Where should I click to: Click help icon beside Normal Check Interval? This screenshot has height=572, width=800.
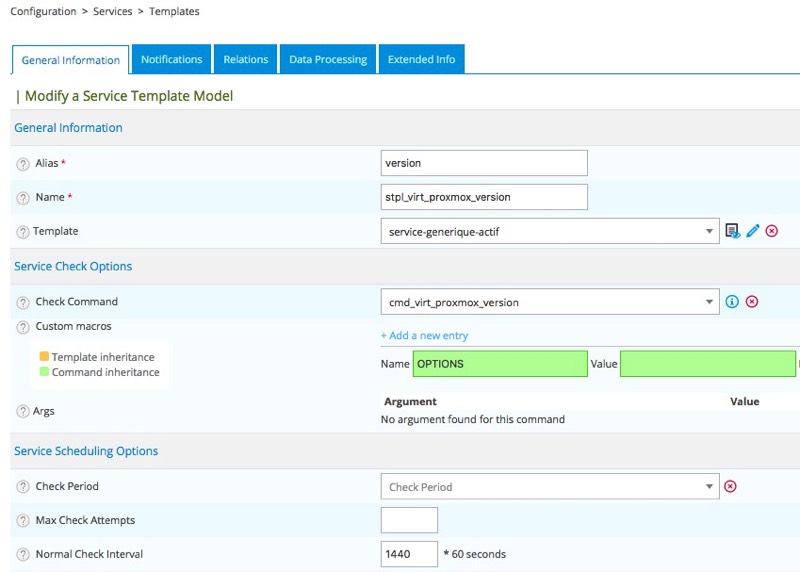pyautogui.click(x=23, y=555)
